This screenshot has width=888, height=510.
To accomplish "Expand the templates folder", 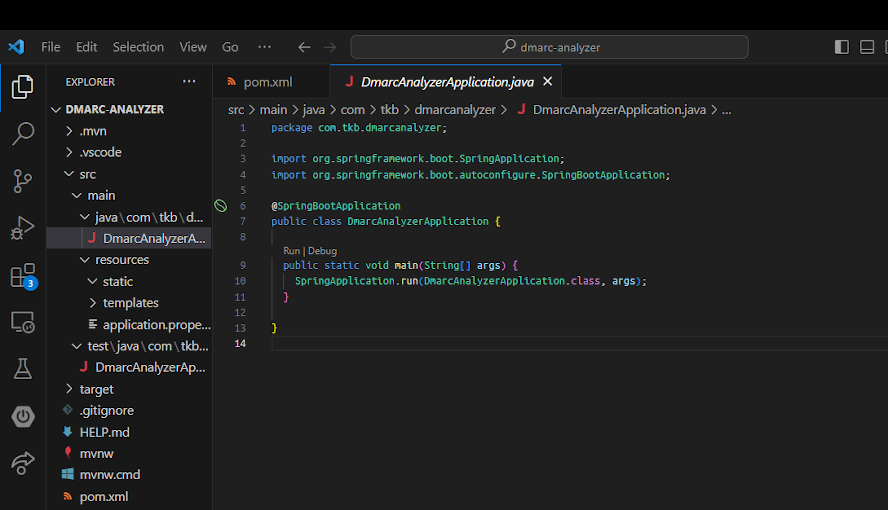I will [130, 303].
